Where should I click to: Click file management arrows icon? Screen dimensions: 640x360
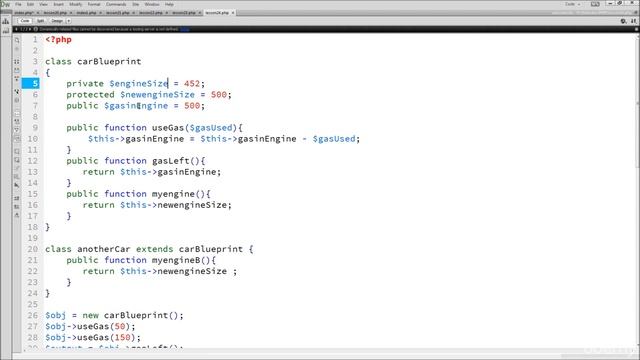click(x=633, y=21)
